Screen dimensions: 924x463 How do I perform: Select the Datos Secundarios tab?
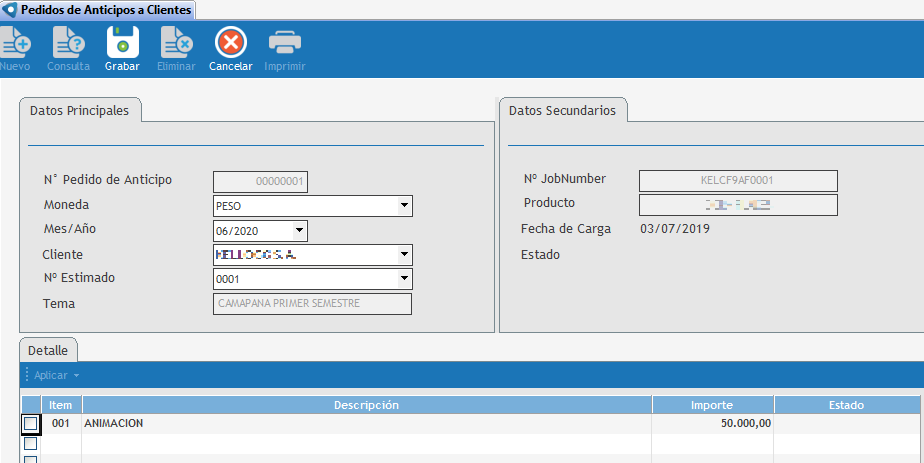pos(562,110)
